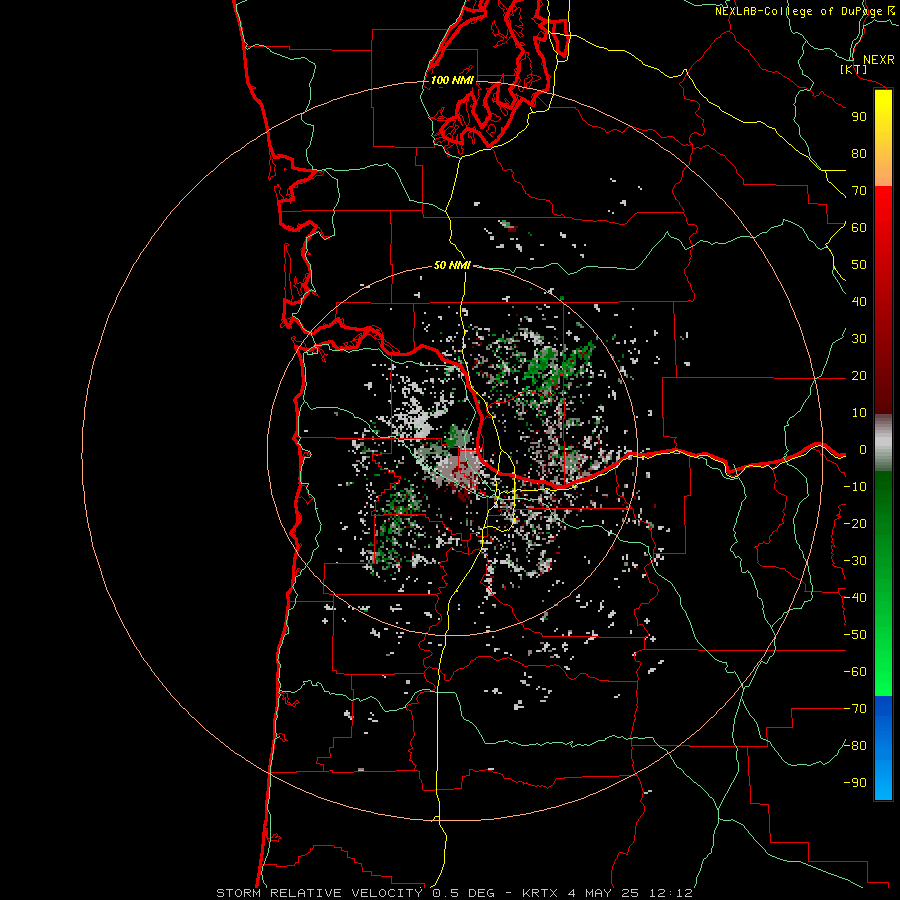Screen dimensions: 900x900
Task: Click the -90 value on velocity scale
Action: (855, 783)
